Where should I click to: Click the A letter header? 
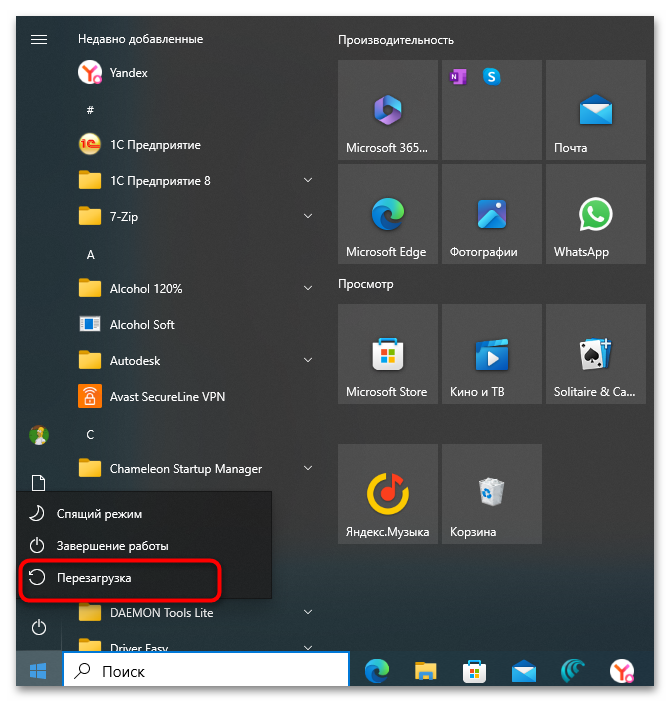coord(90,255)
